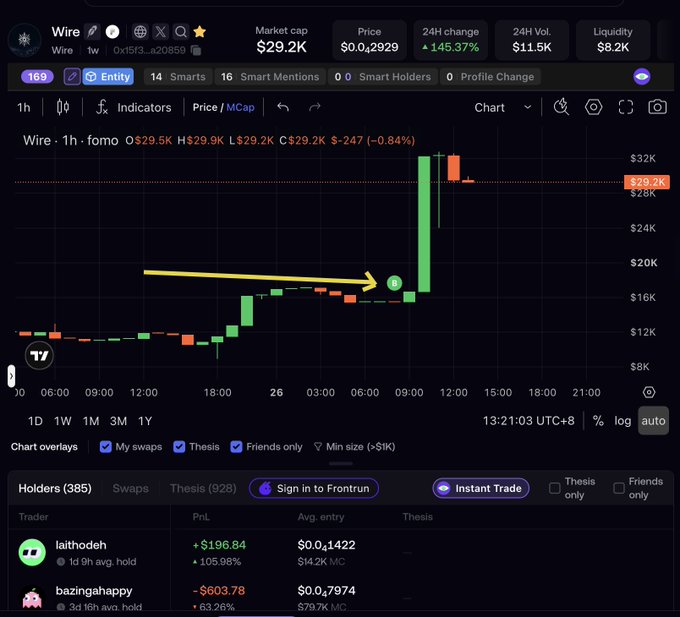Switch to the Swaps tab
The image size is (680, 617).
131,488
